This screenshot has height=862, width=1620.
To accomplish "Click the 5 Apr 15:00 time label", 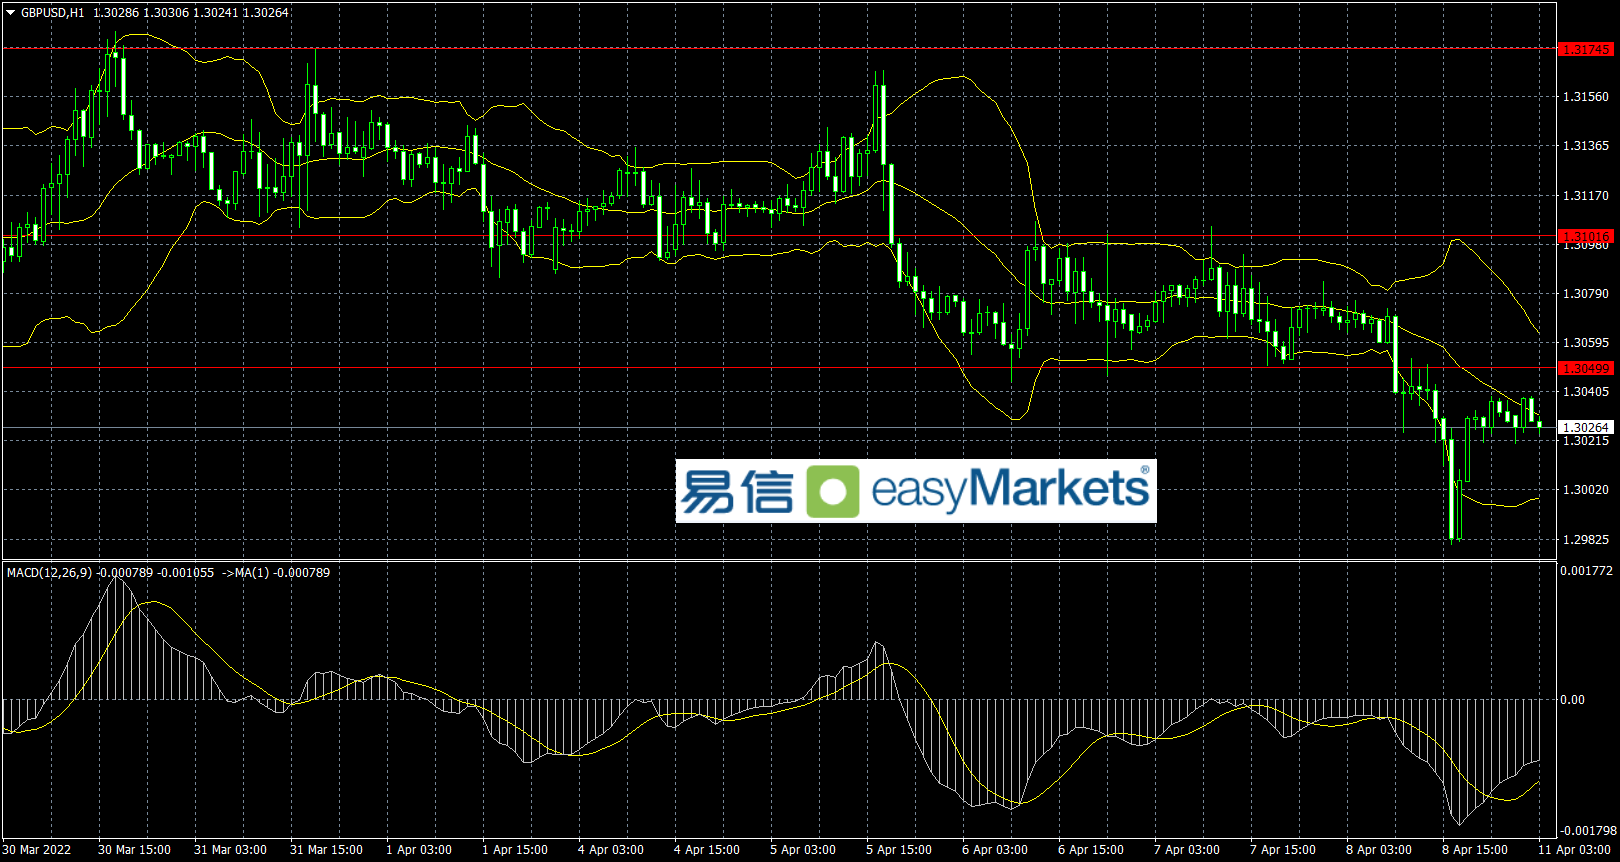I will (x=899, y=850).
